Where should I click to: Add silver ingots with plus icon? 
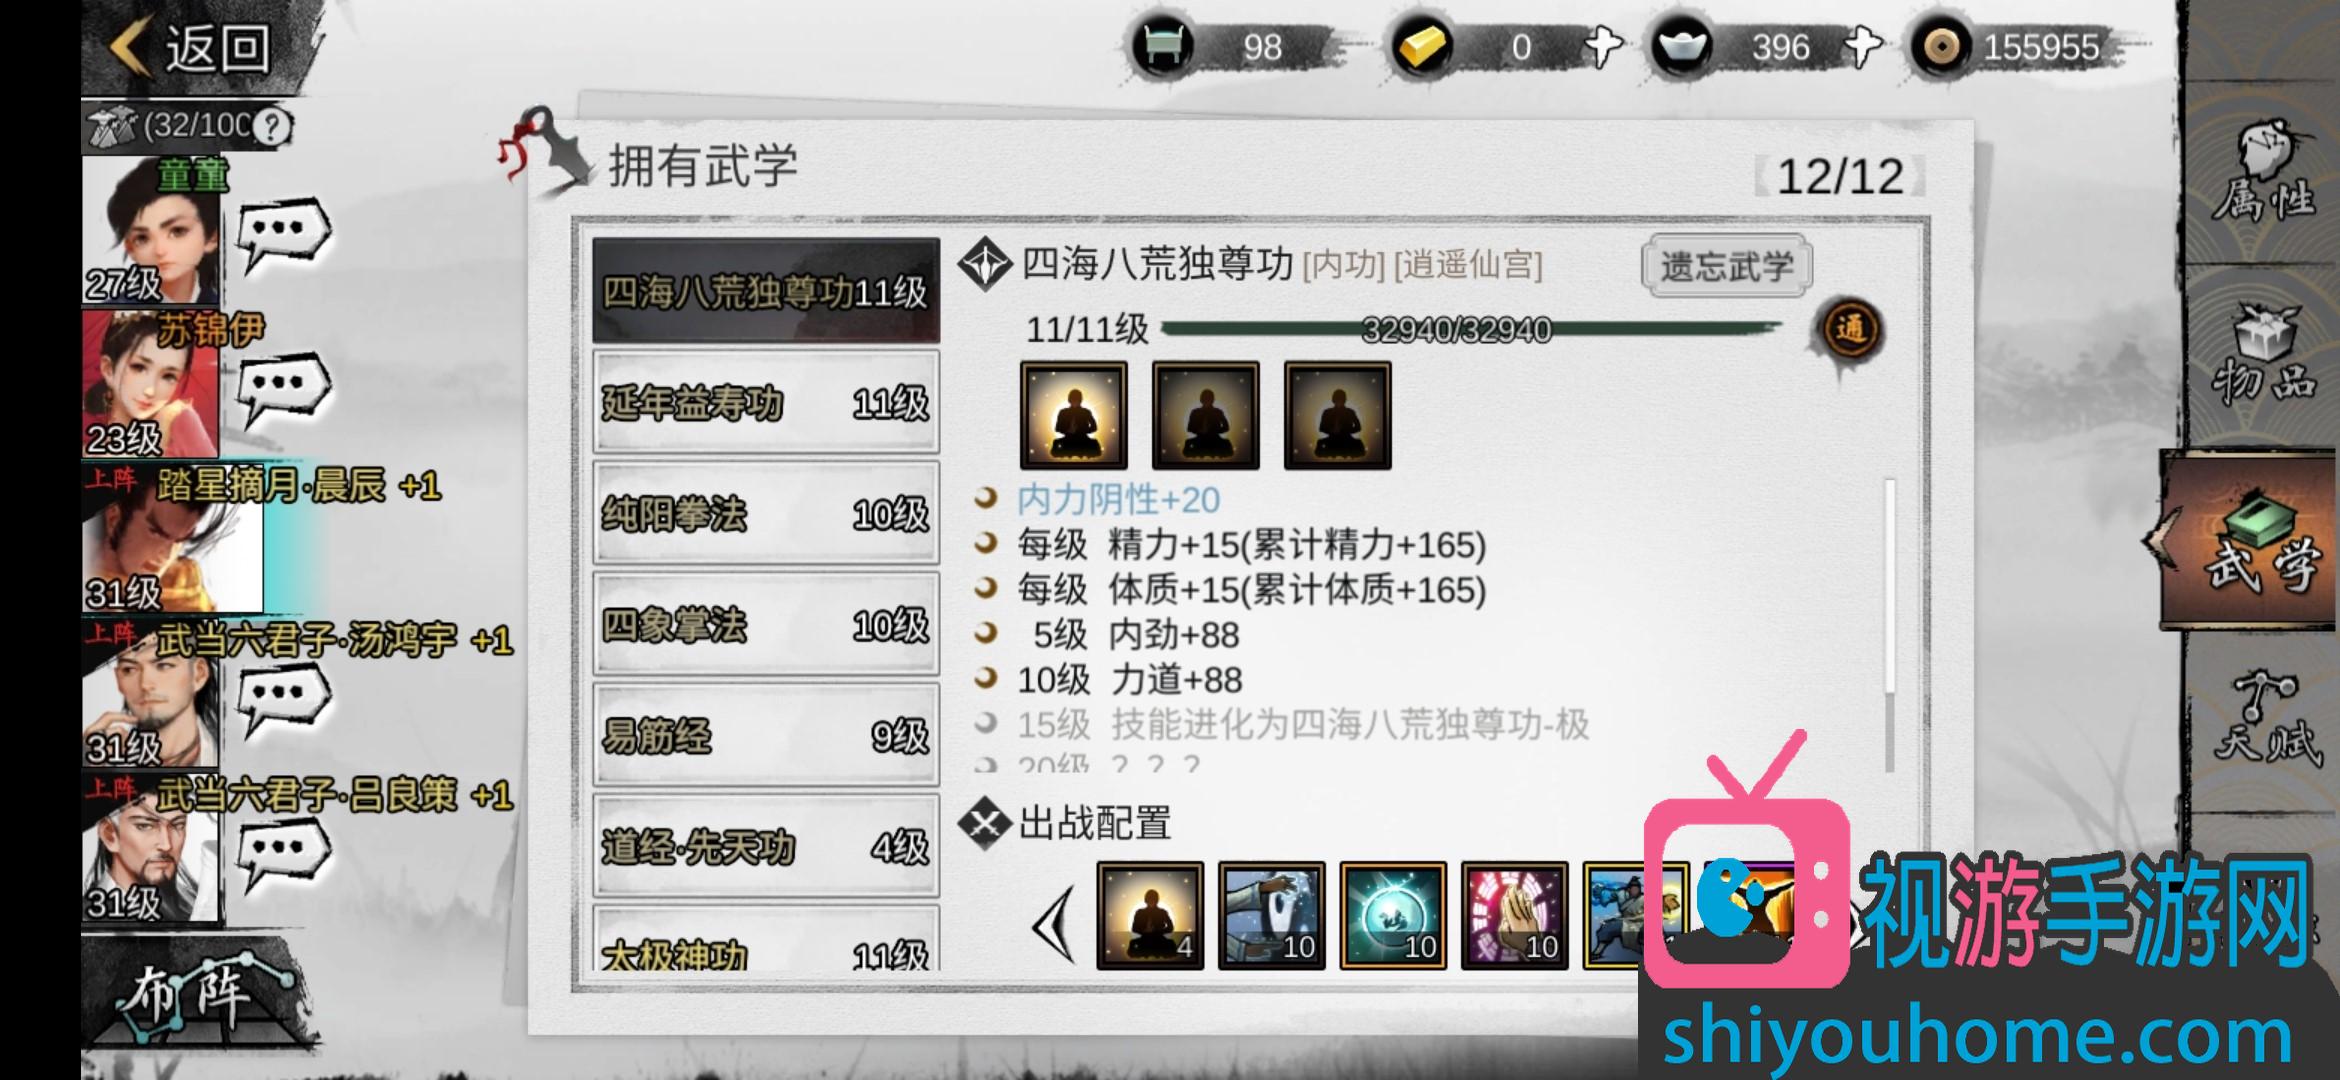click(x=1862, y=47)
